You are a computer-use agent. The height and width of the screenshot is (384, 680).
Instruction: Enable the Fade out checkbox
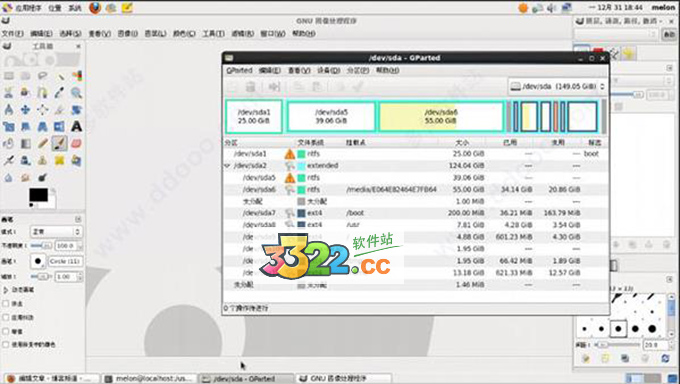[6, 304]
